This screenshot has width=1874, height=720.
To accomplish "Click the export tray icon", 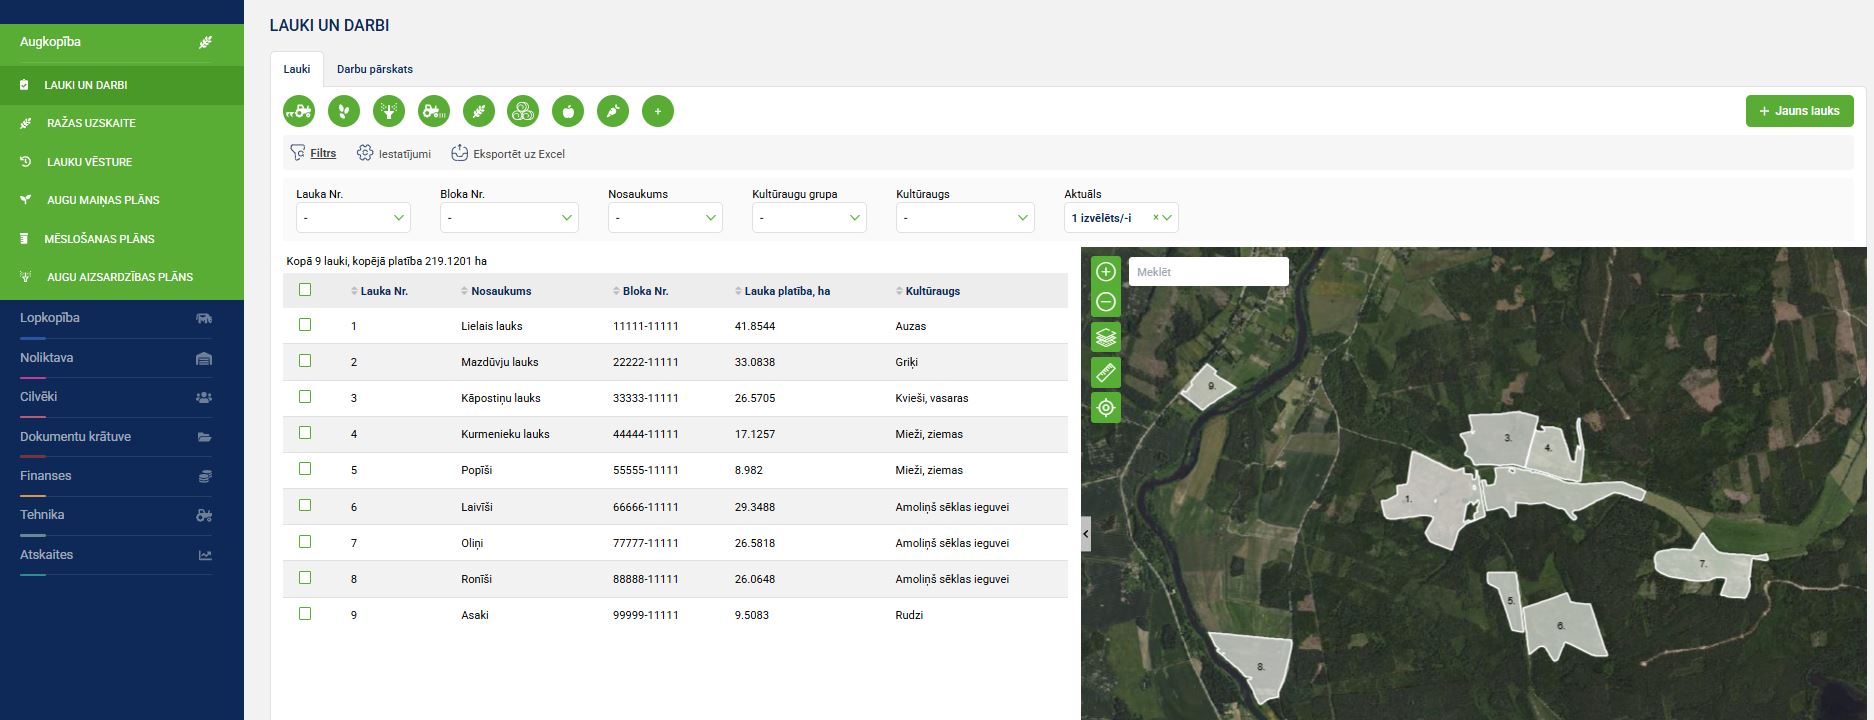I will click(x=460, y=153).
